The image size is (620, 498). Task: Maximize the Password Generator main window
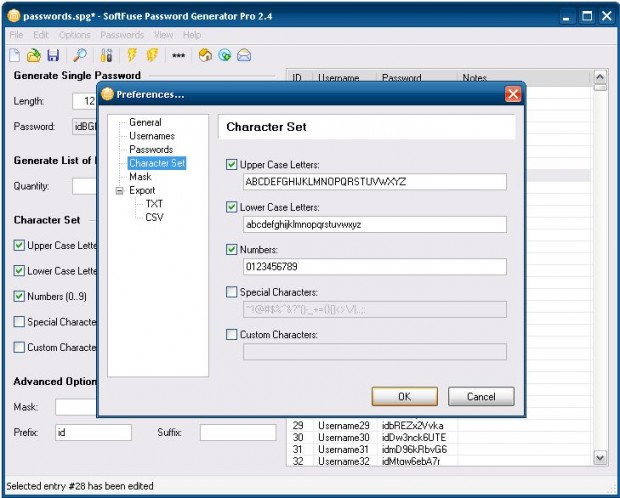pos(587,16)
